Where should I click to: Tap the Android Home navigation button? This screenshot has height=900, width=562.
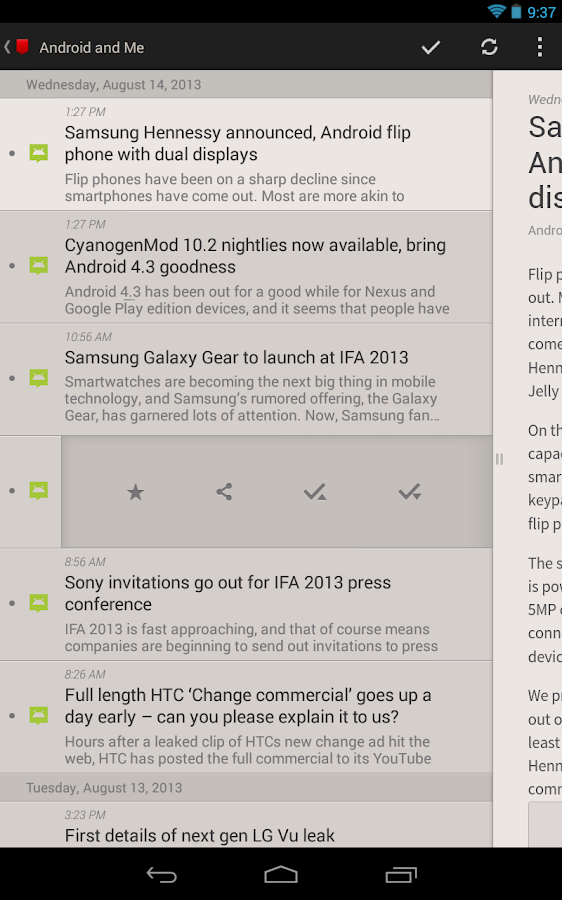pyautogui.click(x=281, y=874)
